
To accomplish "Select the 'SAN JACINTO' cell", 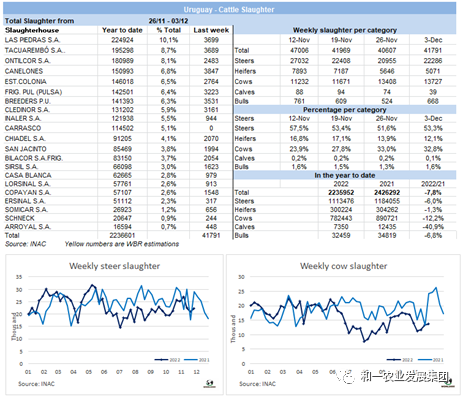I will 25,149.
